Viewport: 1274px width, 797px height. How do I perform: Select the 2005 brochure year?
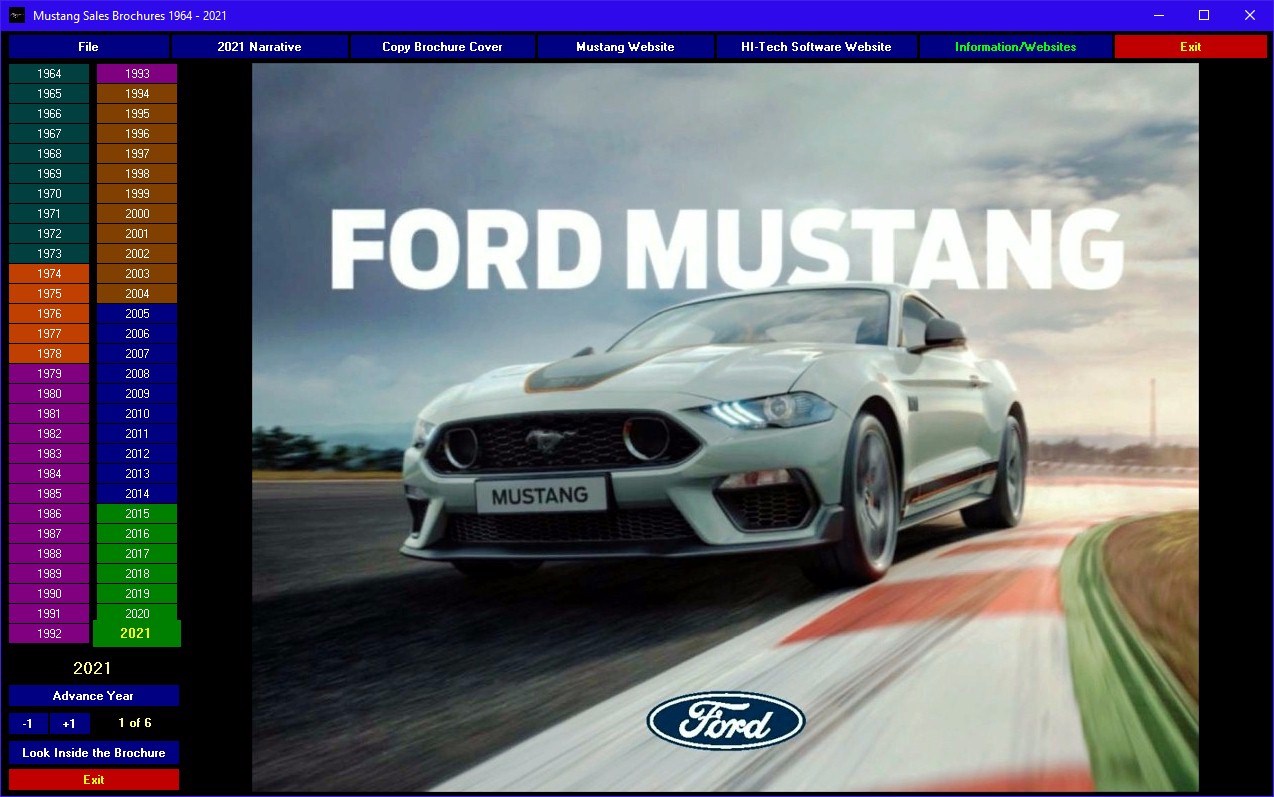point(137,314)
